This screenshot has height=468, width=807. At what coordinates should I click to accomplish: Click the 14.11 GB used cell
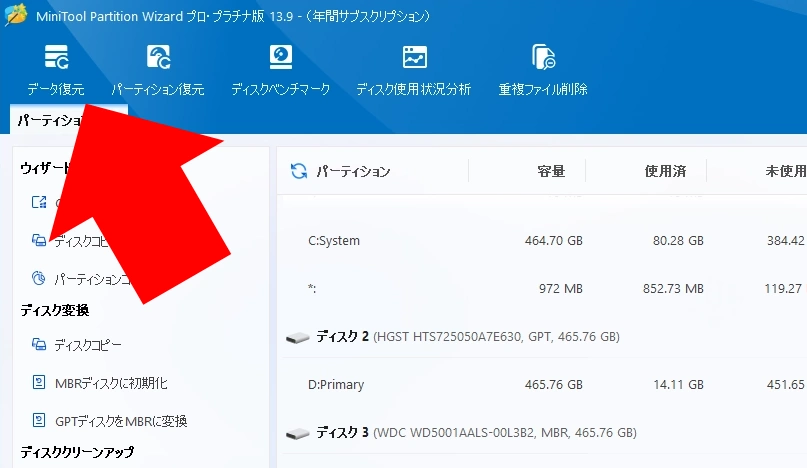coord(678,385)
